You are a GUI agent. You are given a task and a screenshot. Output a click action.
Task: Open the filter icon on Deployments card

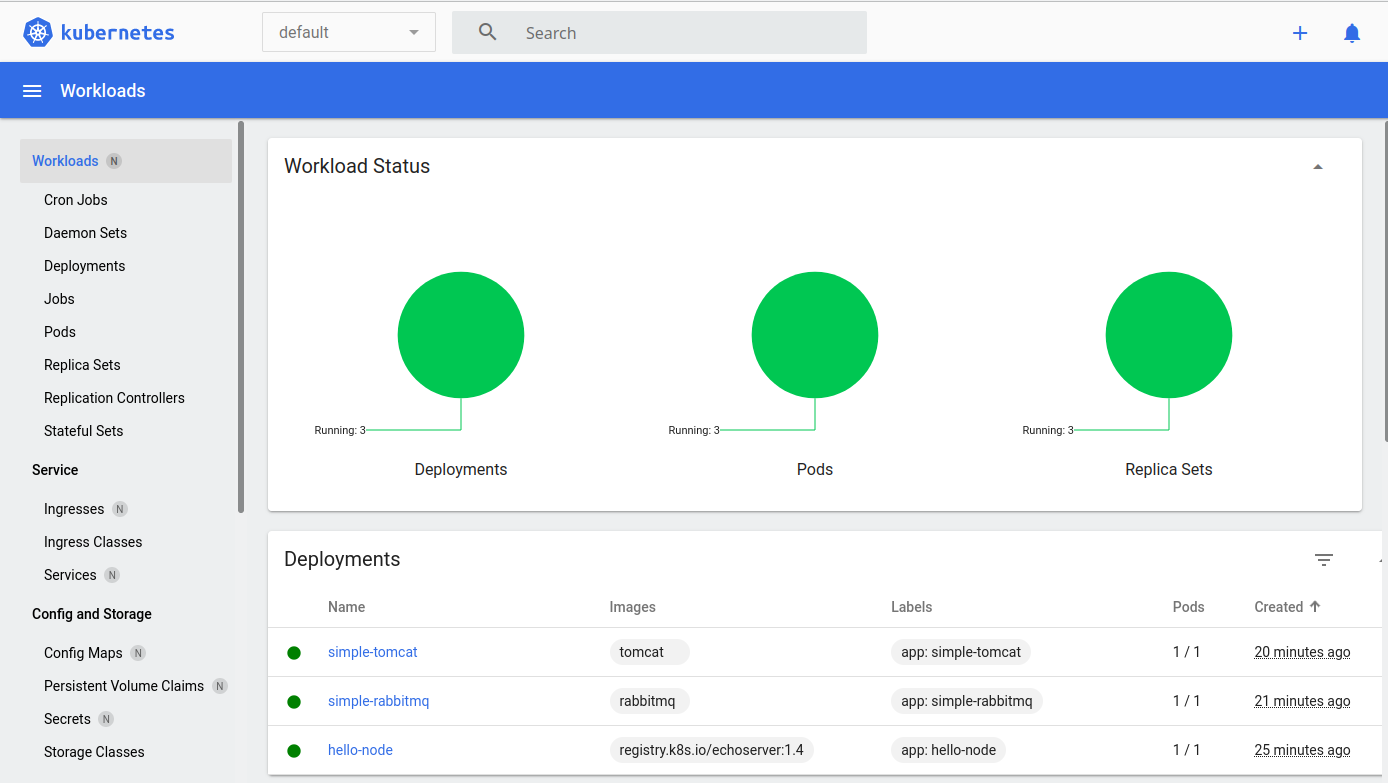1324,559
